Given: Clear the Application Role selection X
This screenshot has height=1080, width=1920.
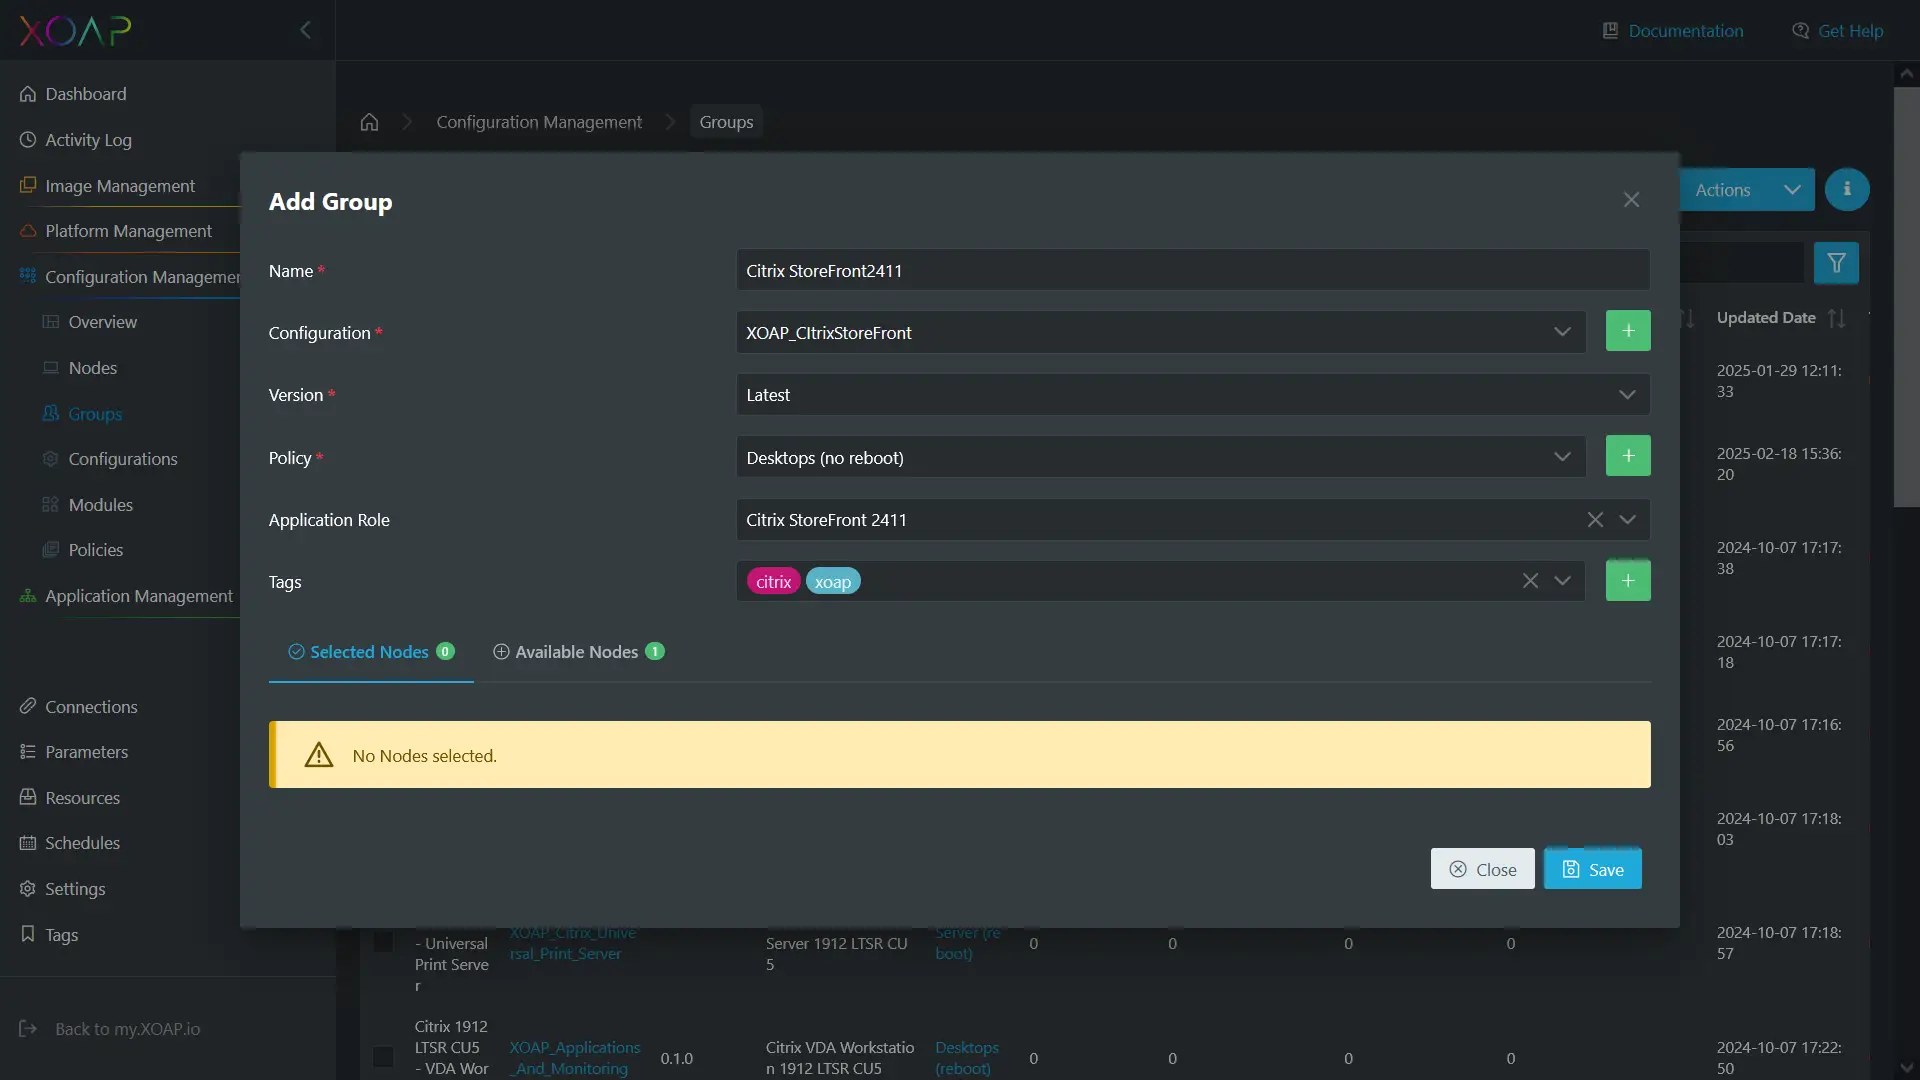Looking at the screenshot, I should tap(1594, 520).
